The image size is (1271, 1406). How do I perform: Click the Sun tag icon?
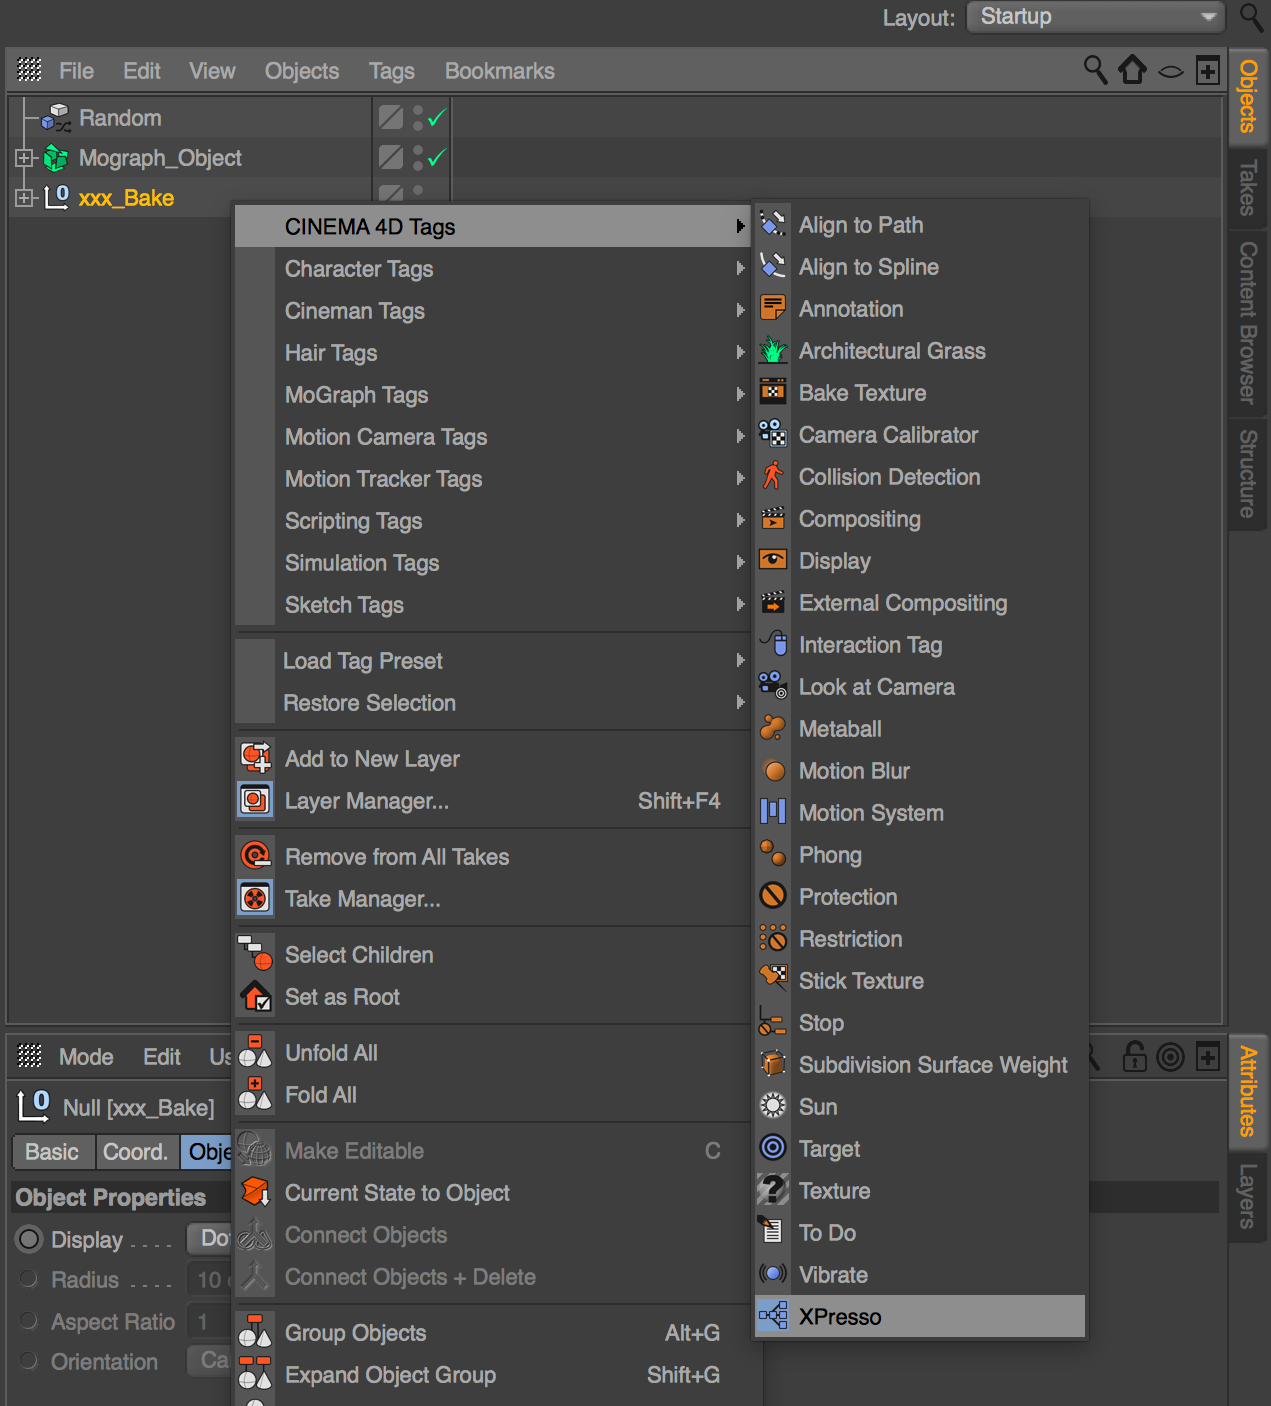pyautogui.click(x=773, y=1106)
